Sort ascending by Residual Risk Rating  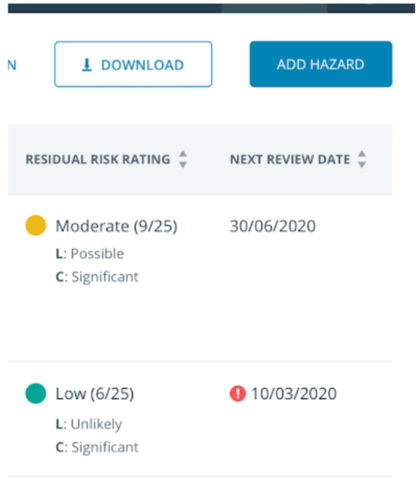tap(183, 154)
